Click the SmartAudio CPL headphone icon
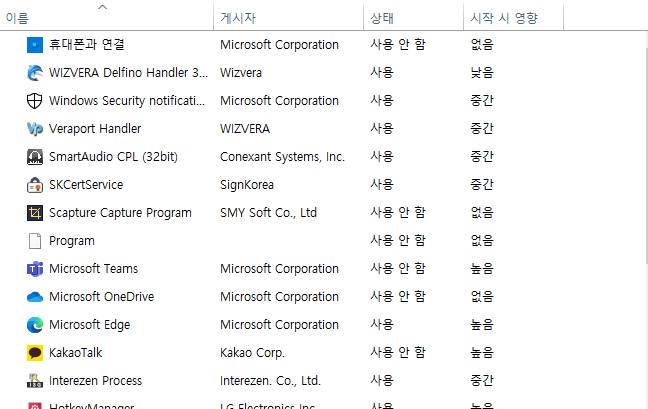This screenshot has height=409, width=648. coord(35,157)
